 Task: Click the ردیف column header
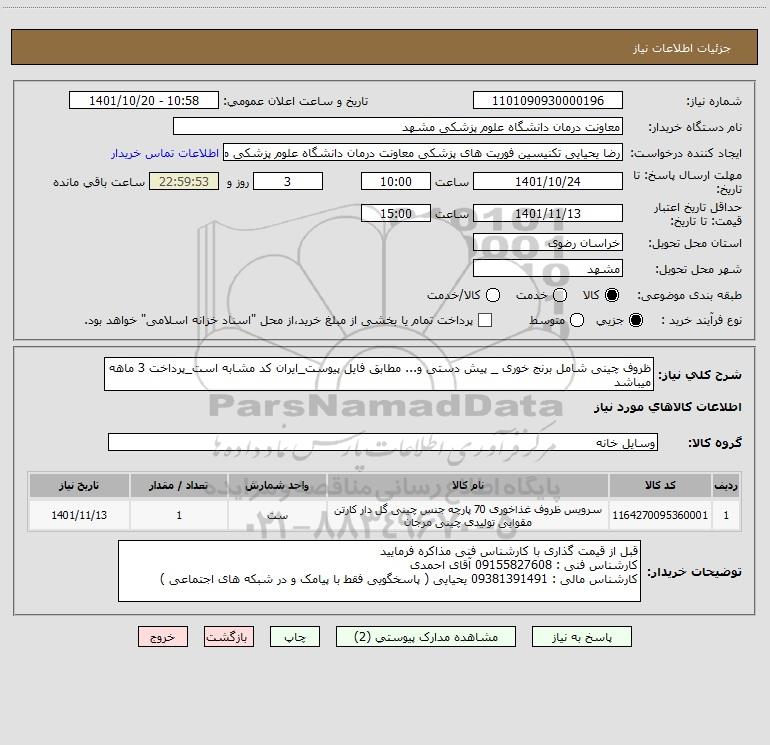click(726, 485)
